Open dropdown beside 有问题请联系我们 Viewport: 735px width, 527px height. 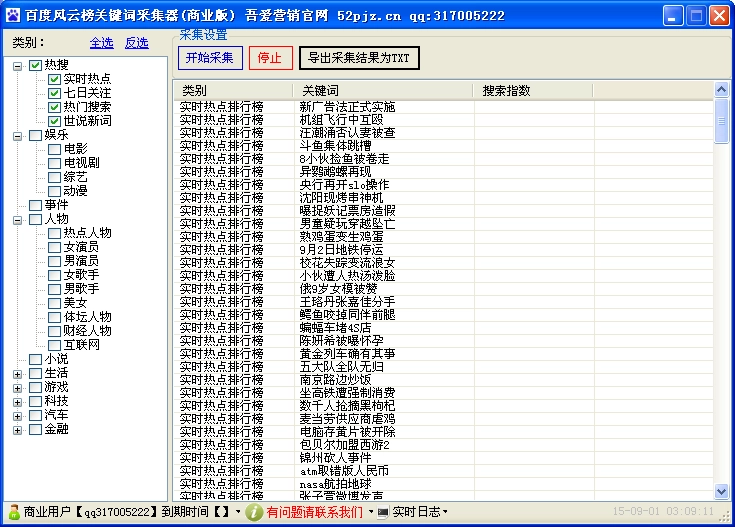pyautogui.click(x=371, y=512)
